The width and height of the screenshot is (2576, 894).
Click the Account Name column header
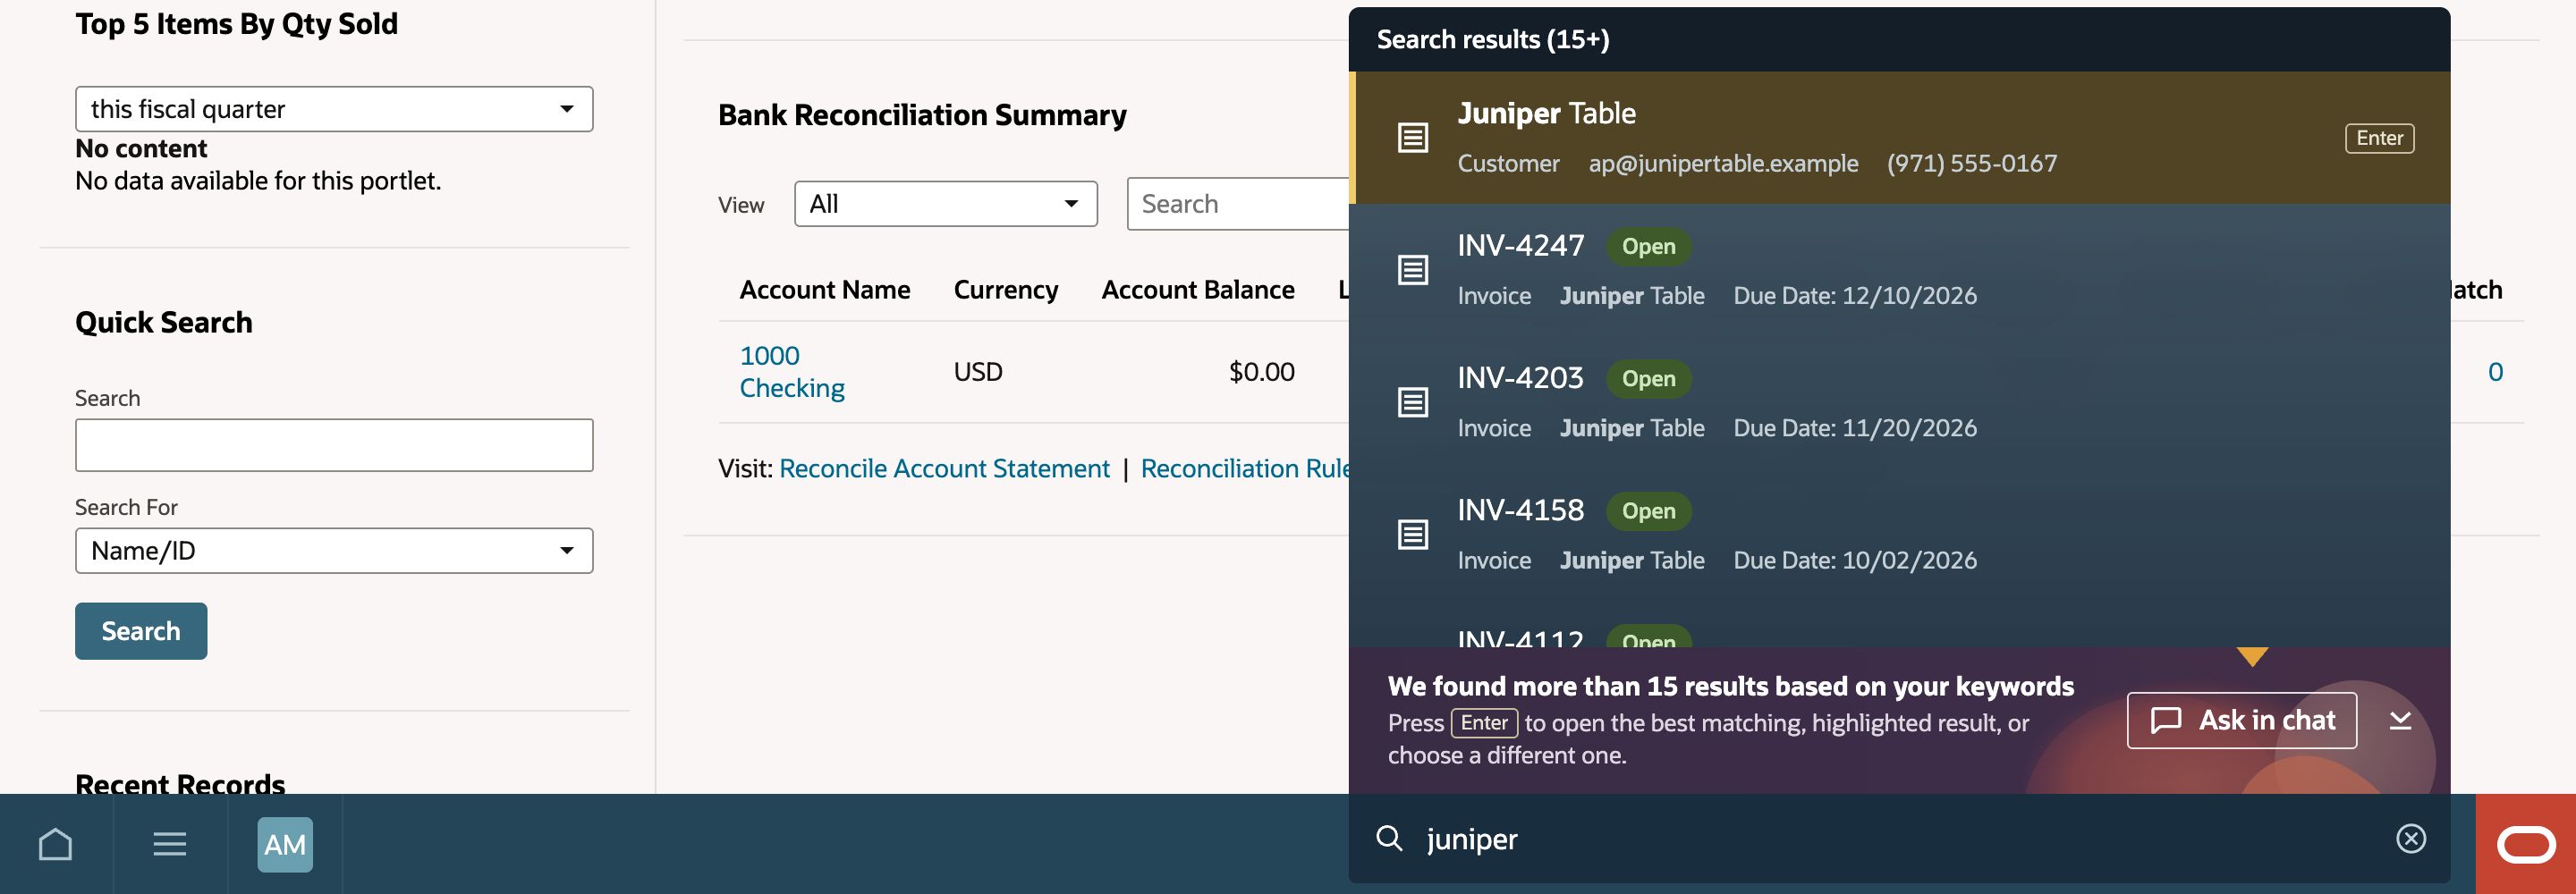click(824, 290)
